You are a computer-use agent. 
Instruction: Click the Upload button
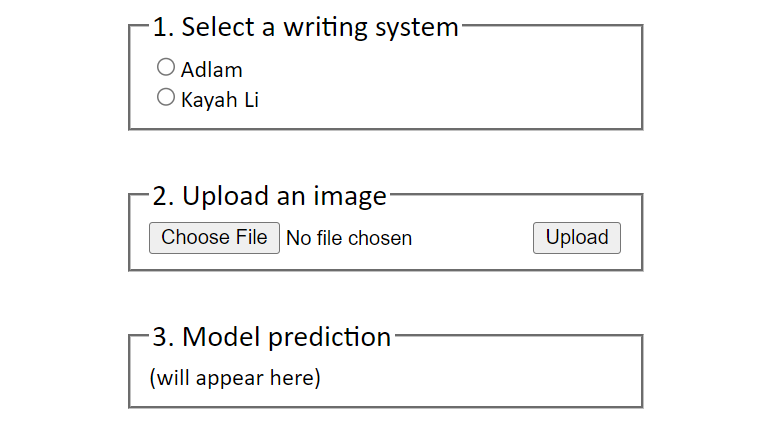(577, 238)
